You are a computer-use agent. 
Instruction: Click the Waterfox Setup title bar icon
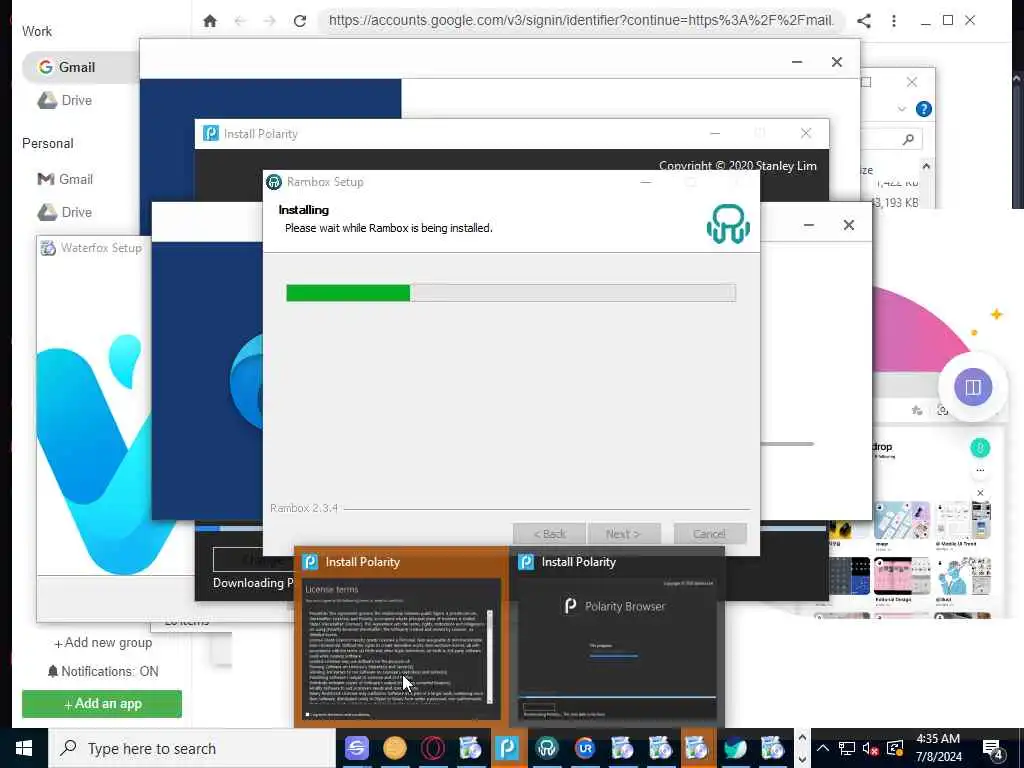[48, 248]
